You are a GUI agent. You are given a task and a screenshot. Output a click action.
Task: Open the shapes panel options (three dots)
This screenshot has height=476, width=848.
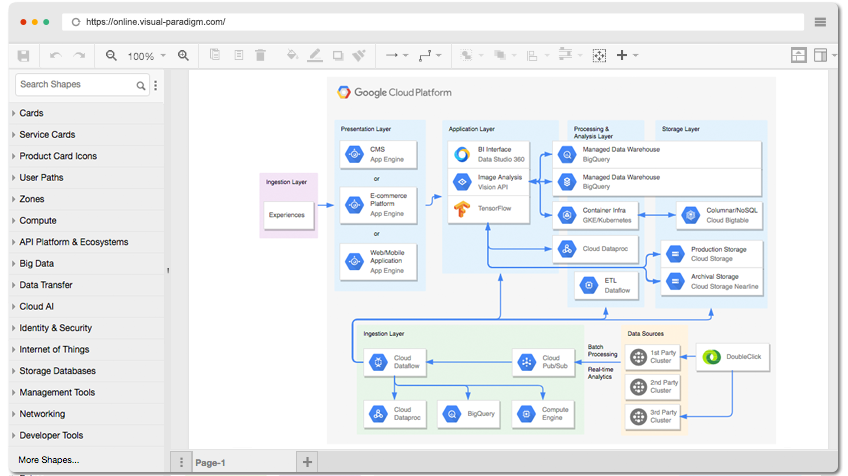coord(156,85)
